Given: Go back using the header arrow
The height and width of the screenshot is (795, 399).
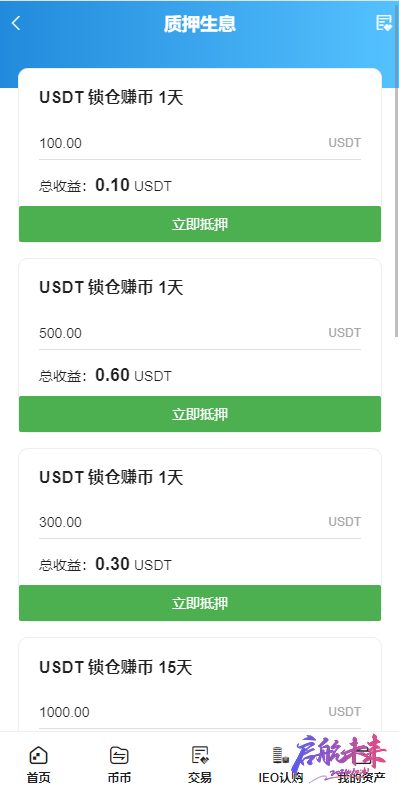Looking at the screenshot, I should point(16,23).
